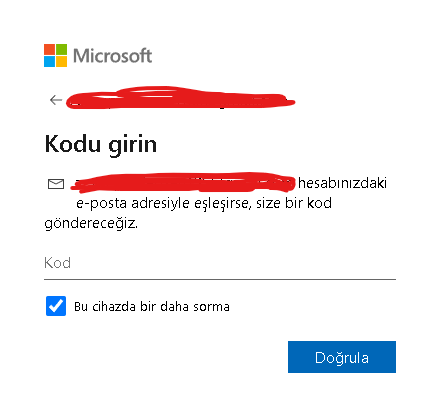Viewport: 438px width, 412px height.
Task: Click the four-color Microsoft logo squares
Action: point(55,55)
